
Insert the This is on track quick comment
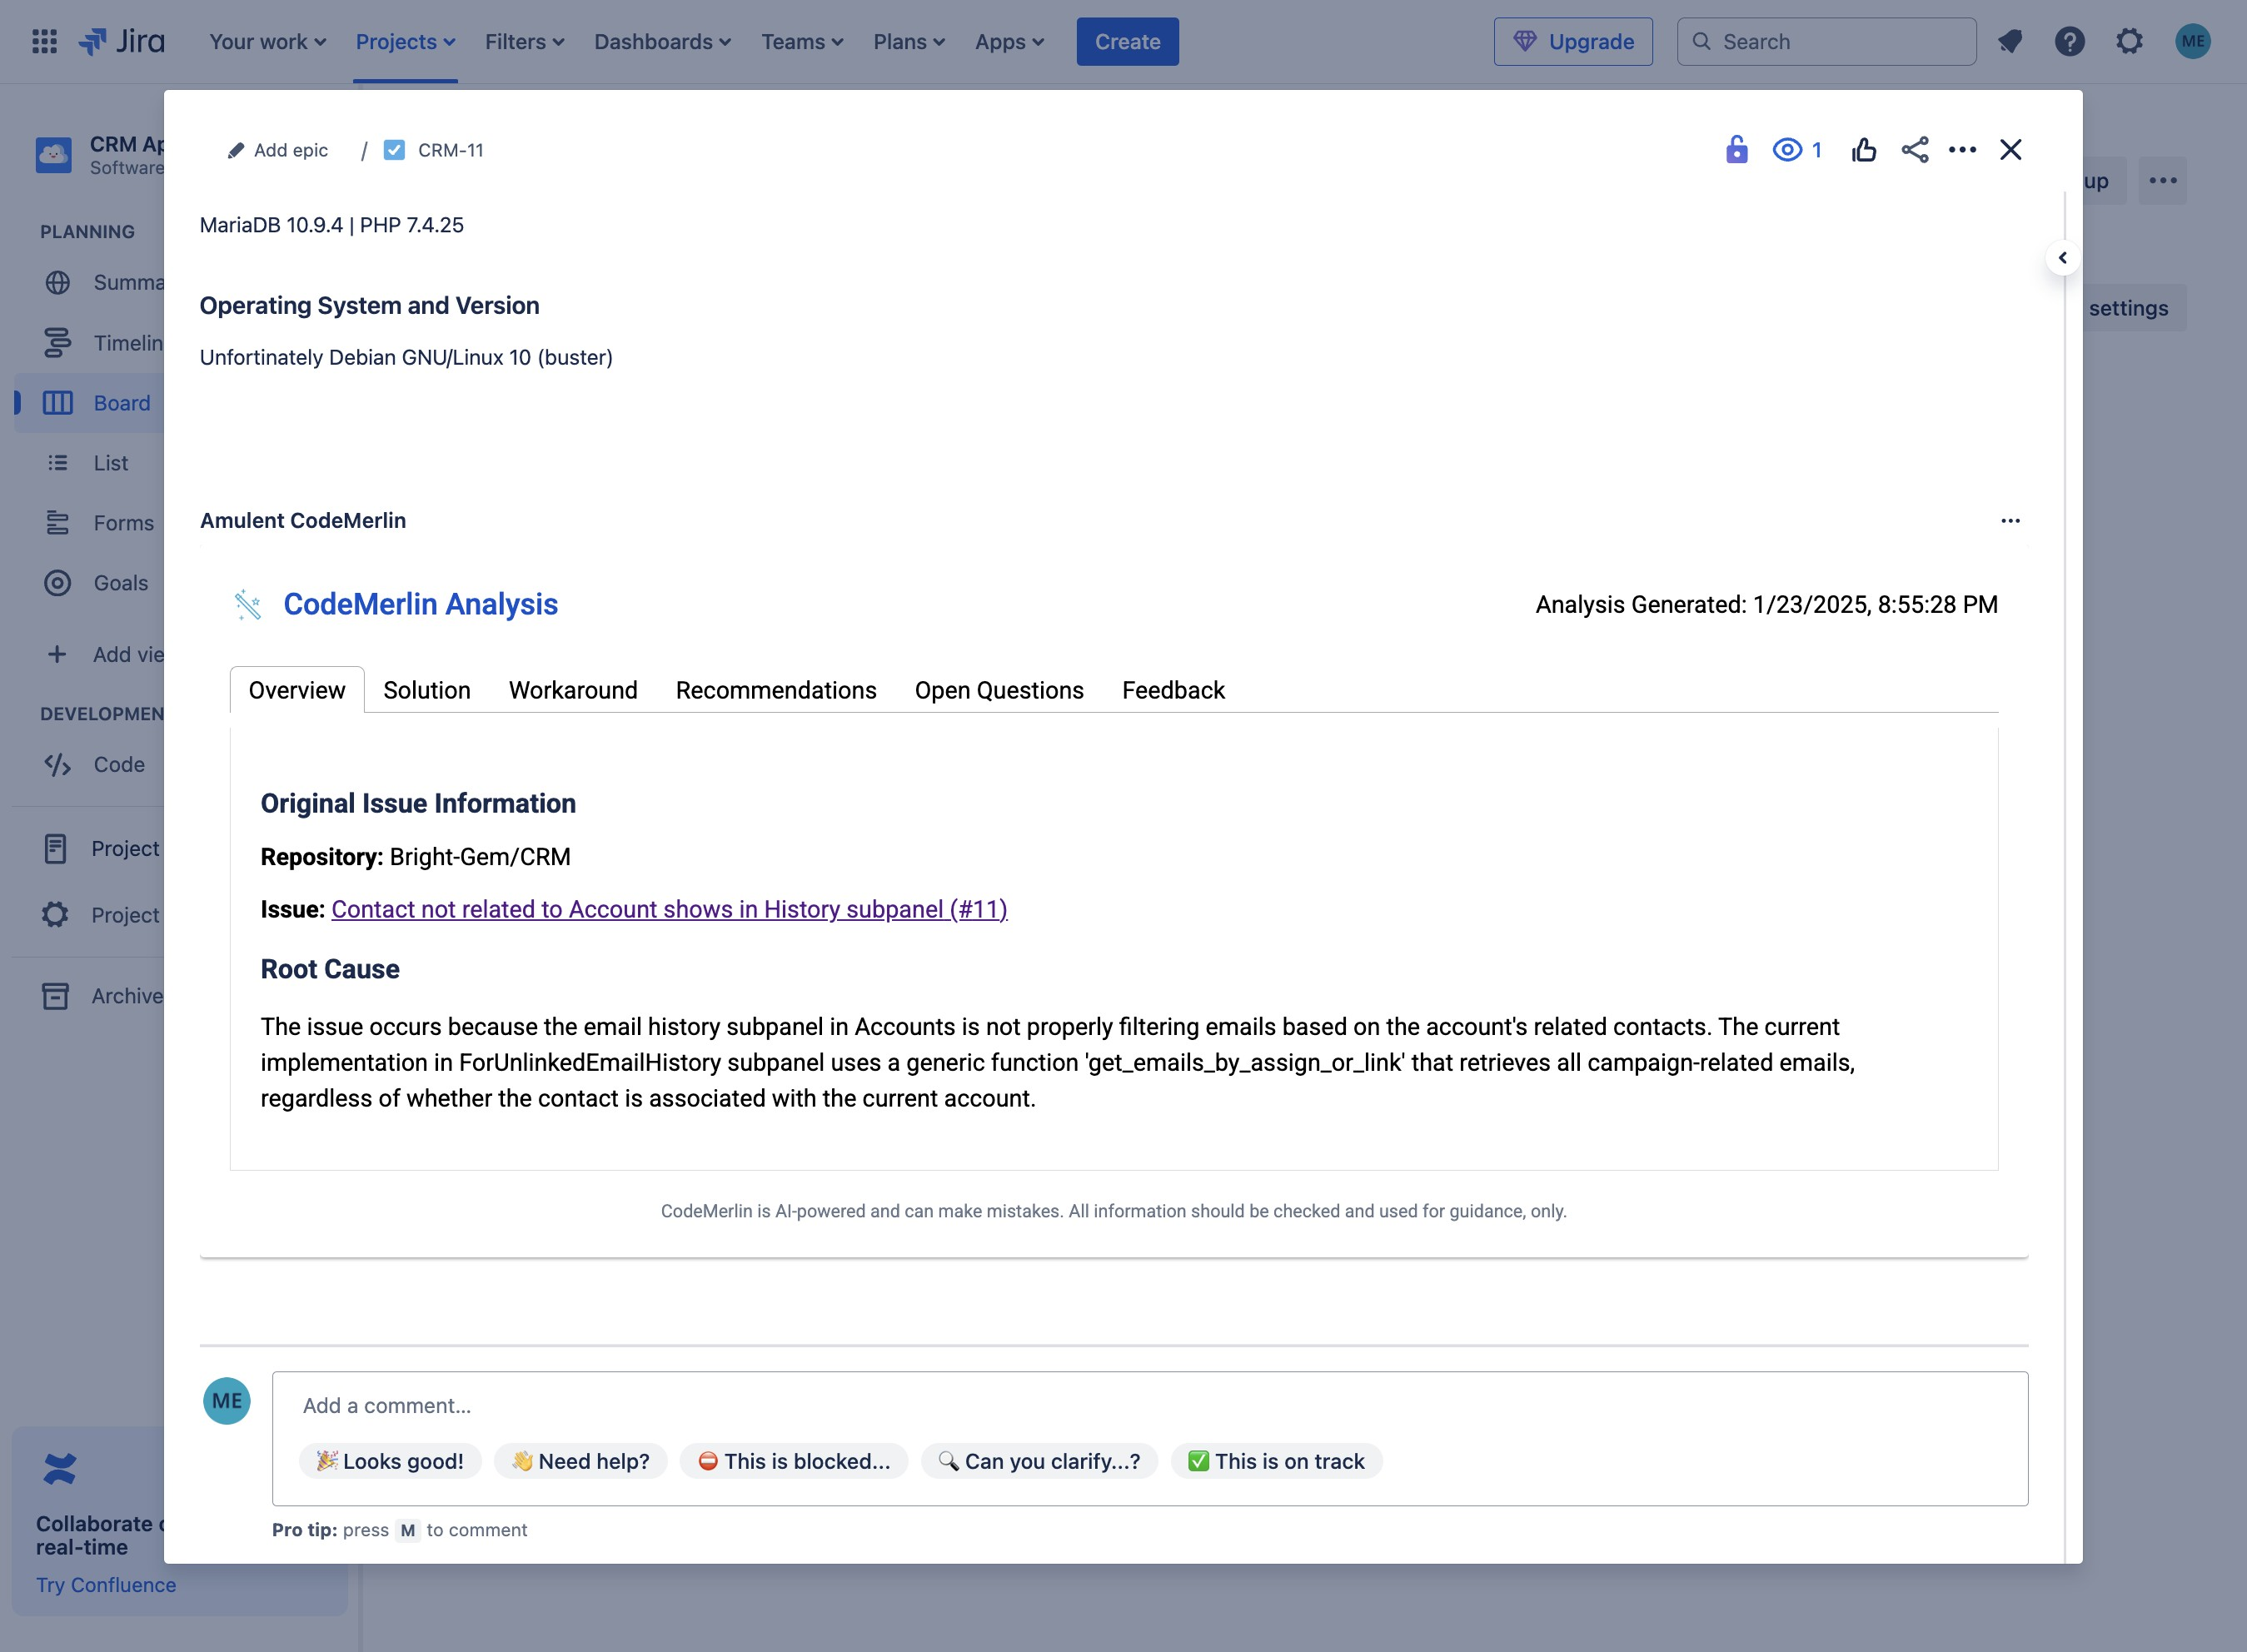point(1276,1461)
